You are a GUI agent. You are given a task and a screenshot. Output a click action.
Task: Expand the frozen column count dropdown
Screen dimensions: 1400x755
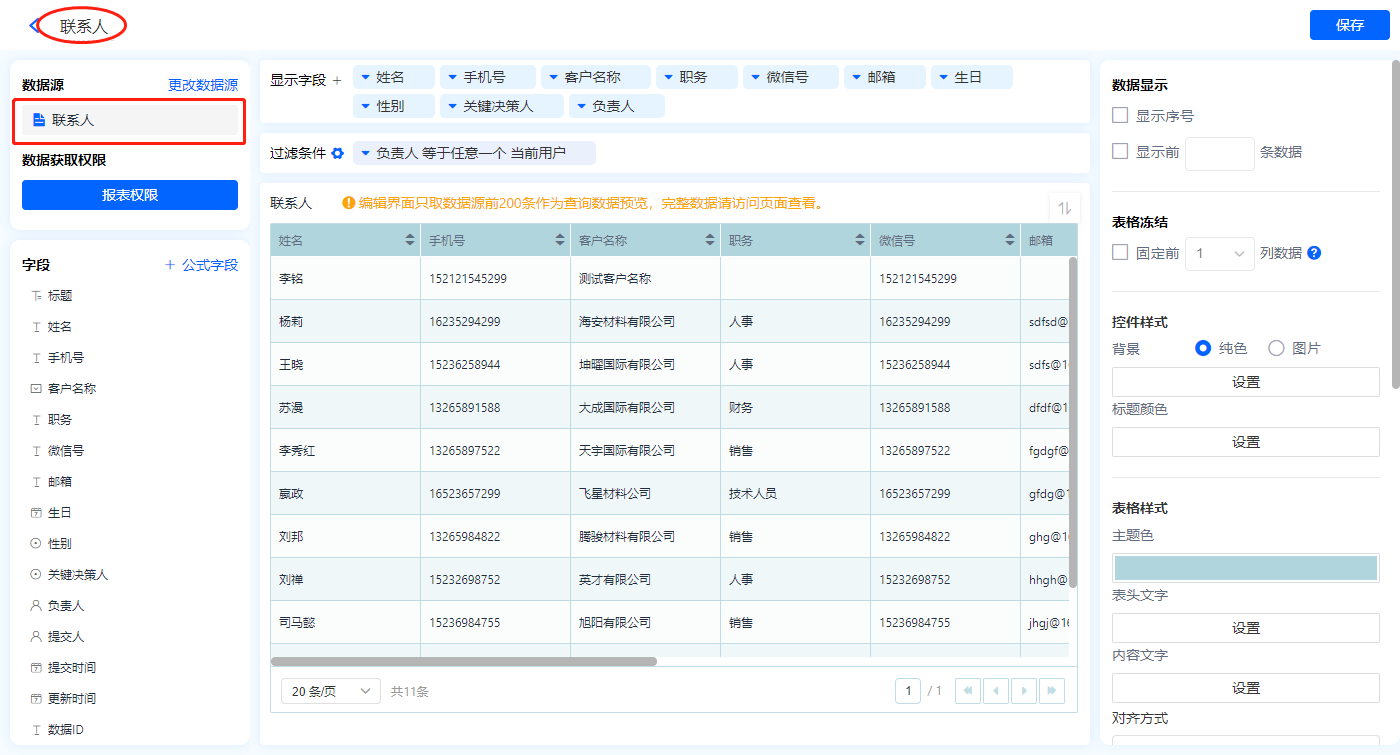(1220, 254)
